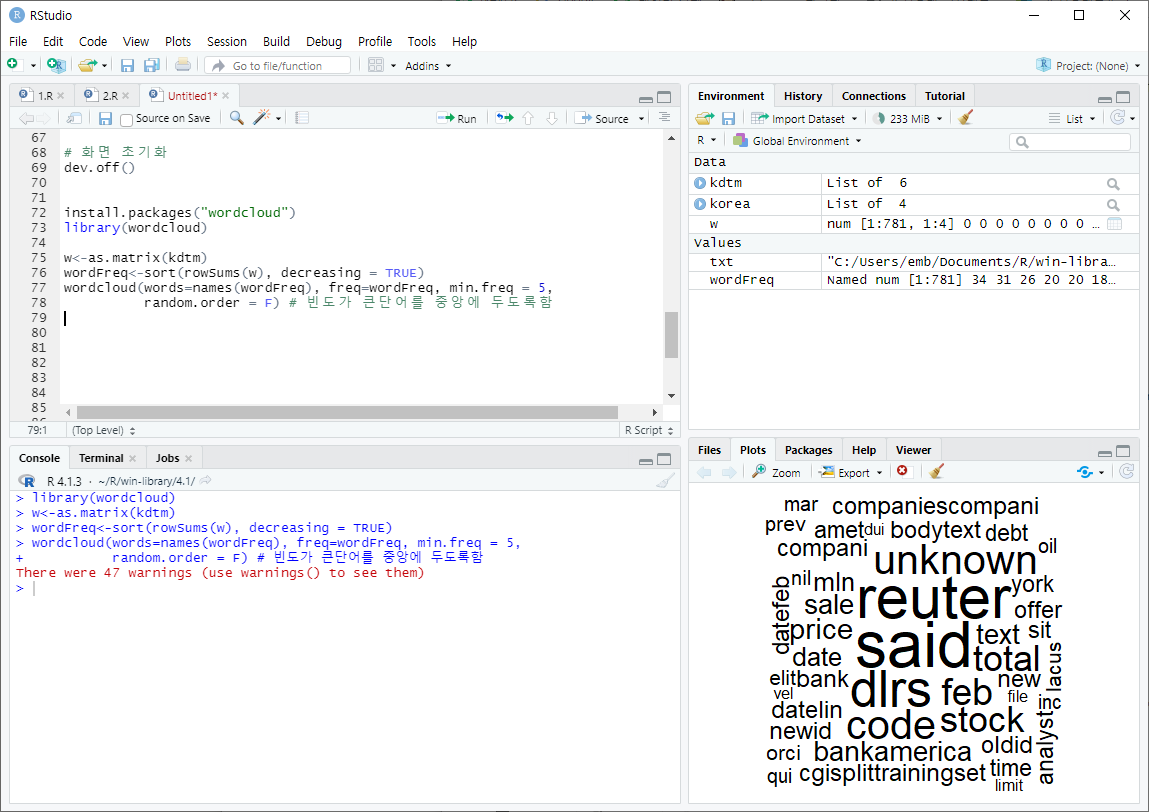
Task: Clear console broom icon
Action: coord(665,481)
